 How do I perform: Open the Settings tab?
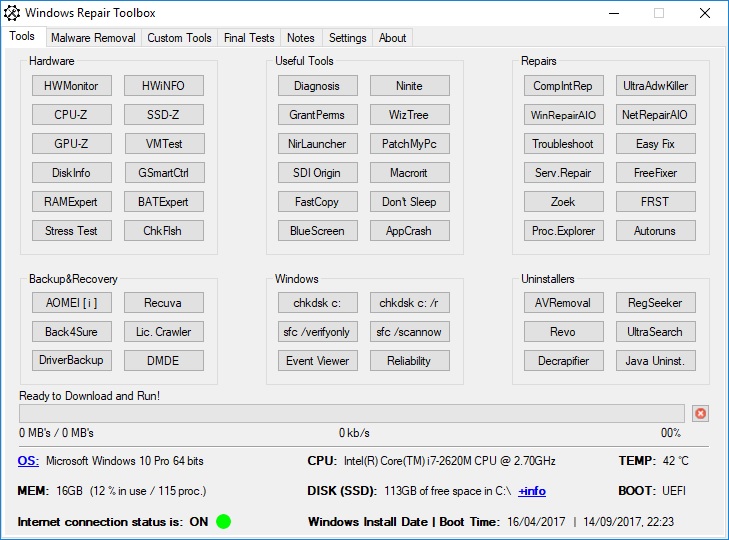point(347,38)
